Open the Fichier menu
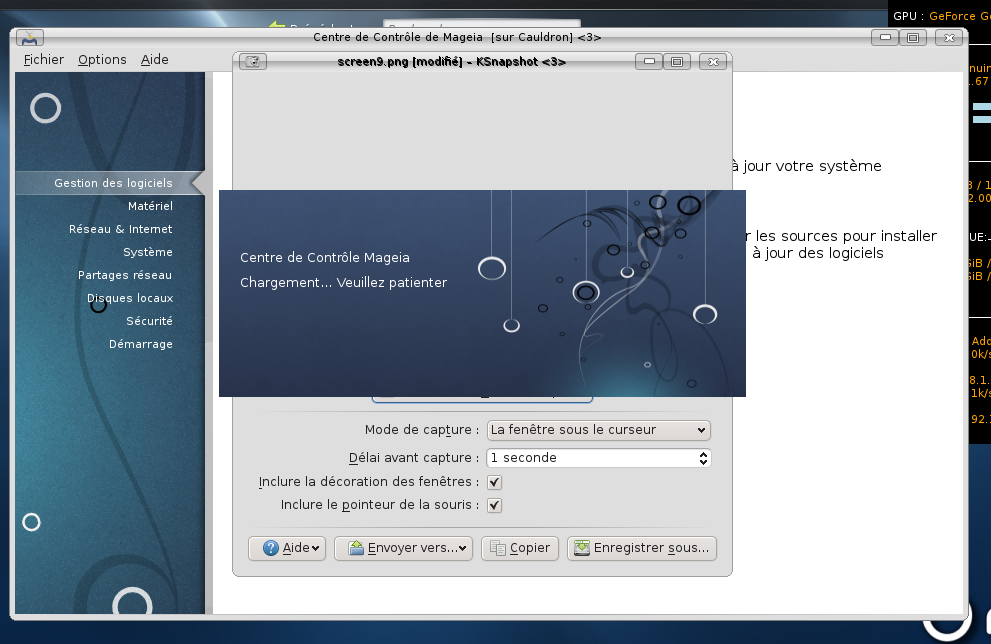The image size is (991, 644). point(44,59)
